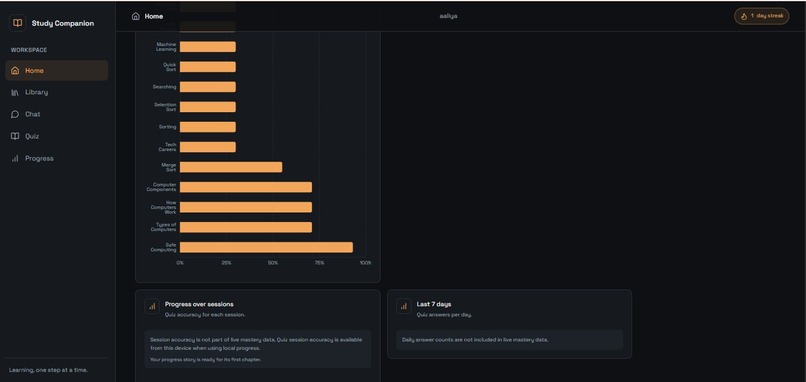Click the Computer Components bar in chart
This screenshot has height=382, width=806.
click(x=246, y=187)
